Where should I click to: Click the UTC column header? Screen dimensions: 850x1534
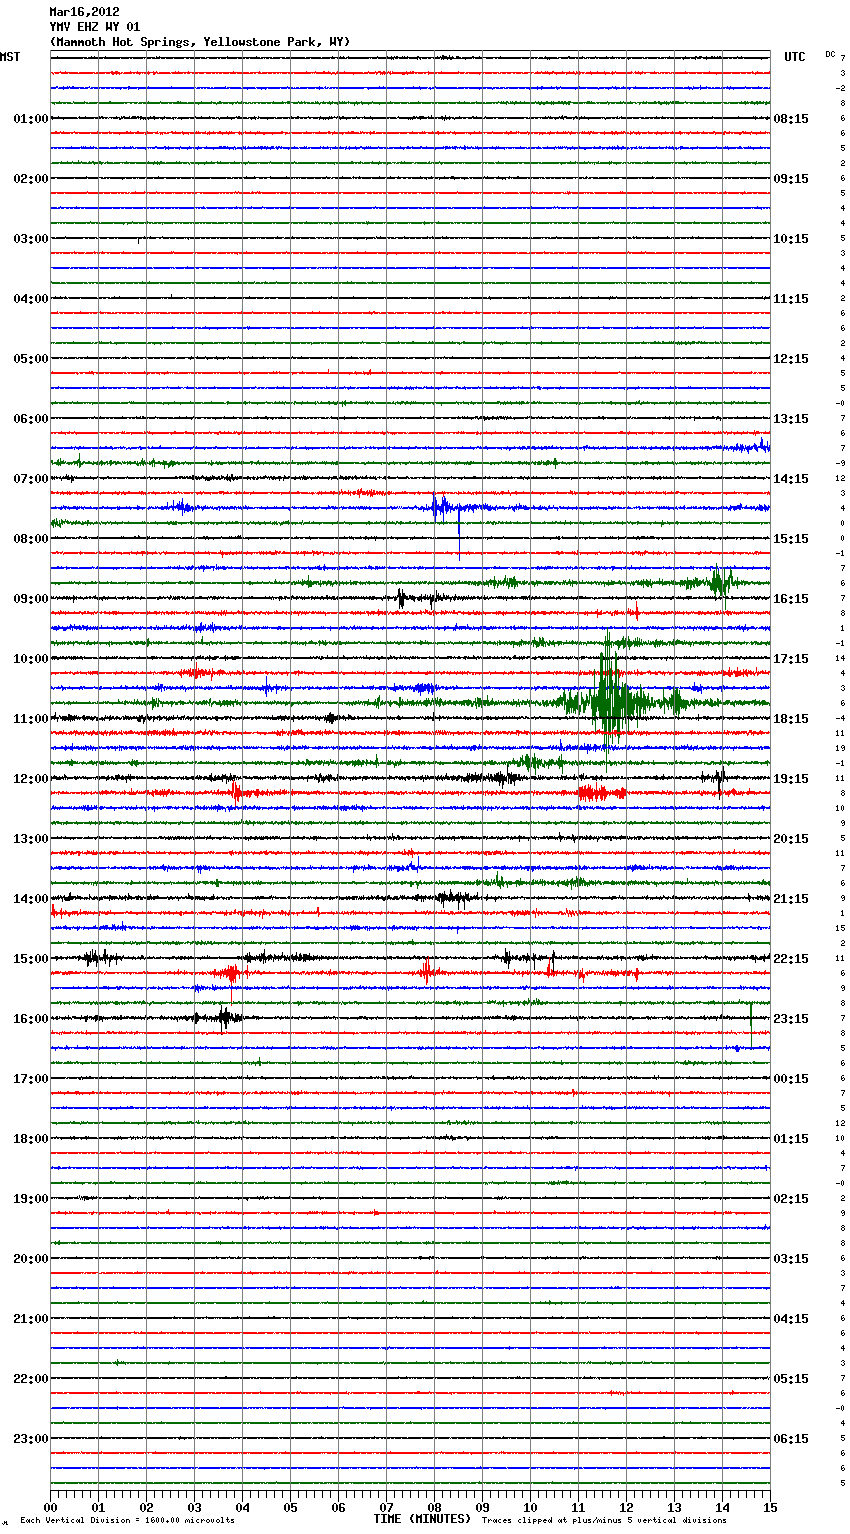pos(794,57)
